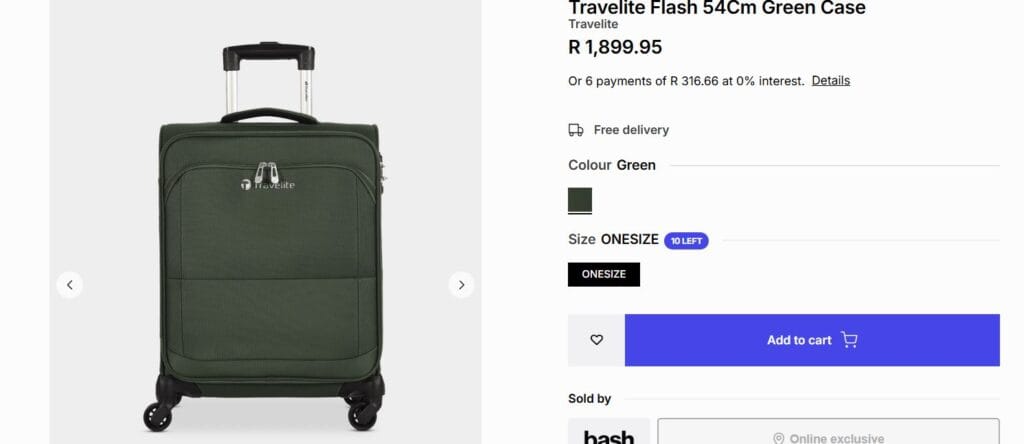This screenshot has width=1024, height=444.
Task: Open the payment Details link
Action: click(x=830, y=81)
